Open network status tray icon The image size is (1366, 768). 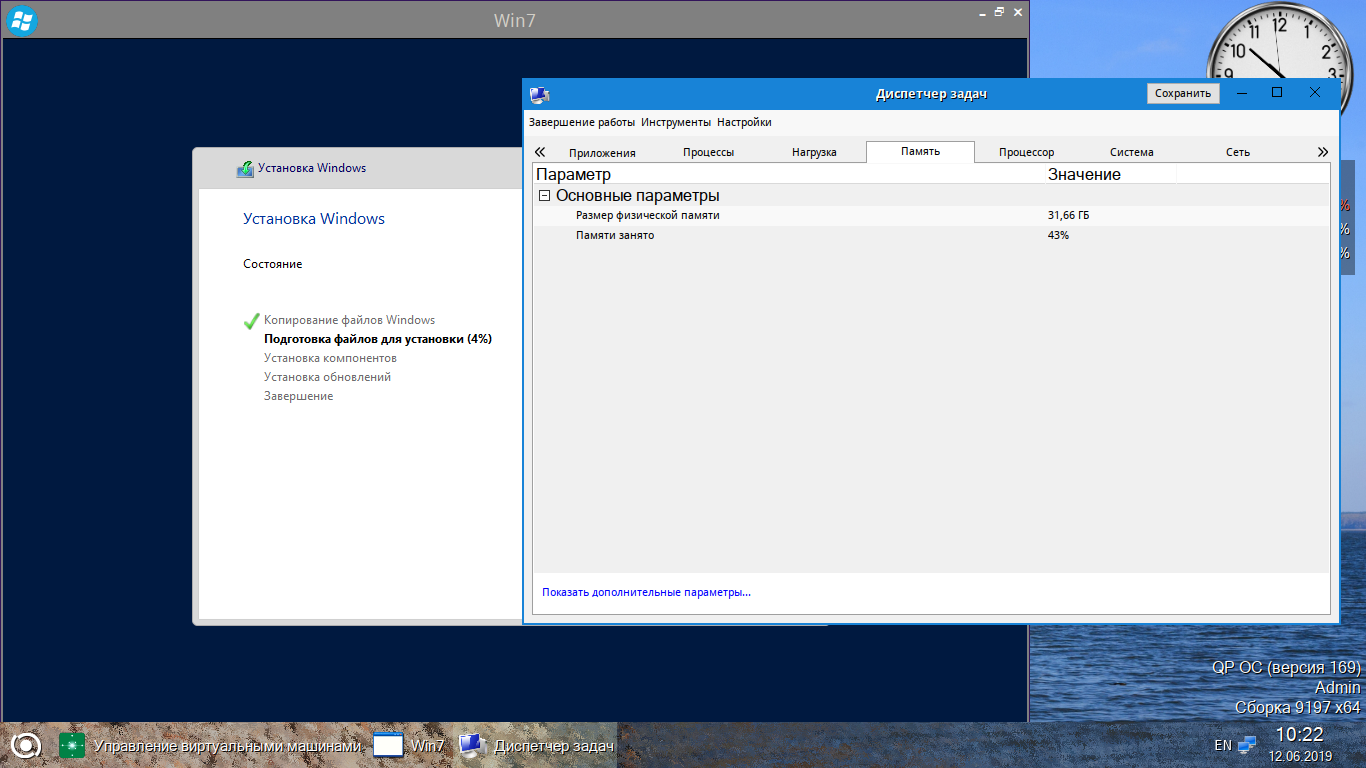point(1246,745)
